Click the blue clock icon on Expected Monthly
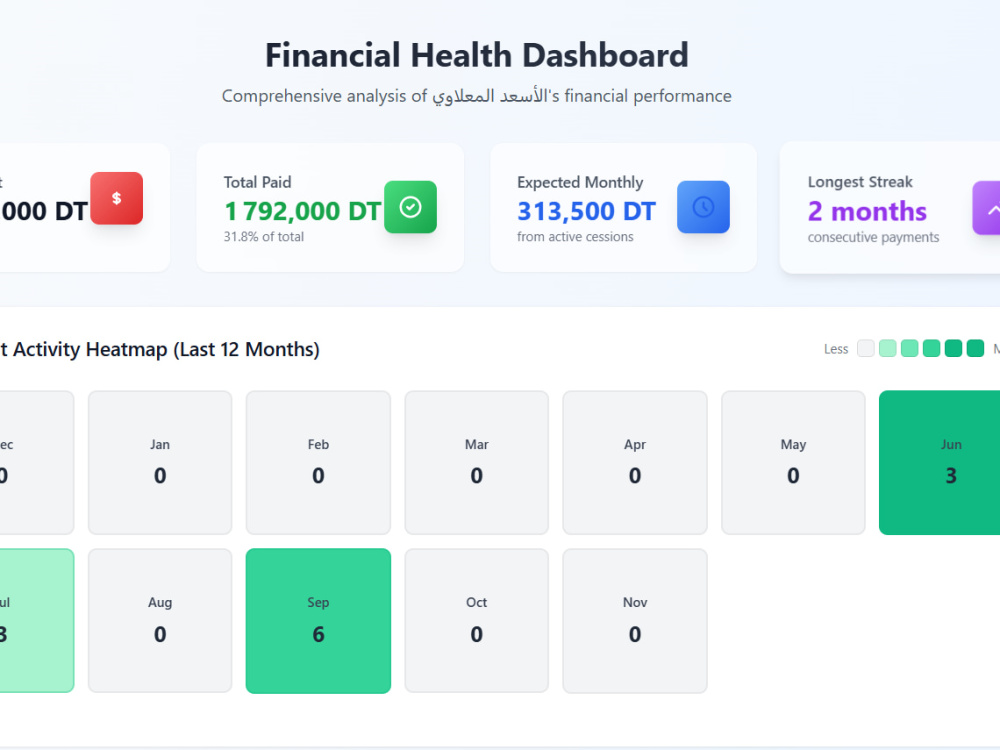Image resolution: width=1000 pixels, height=750 pixels. coord(703,207)
